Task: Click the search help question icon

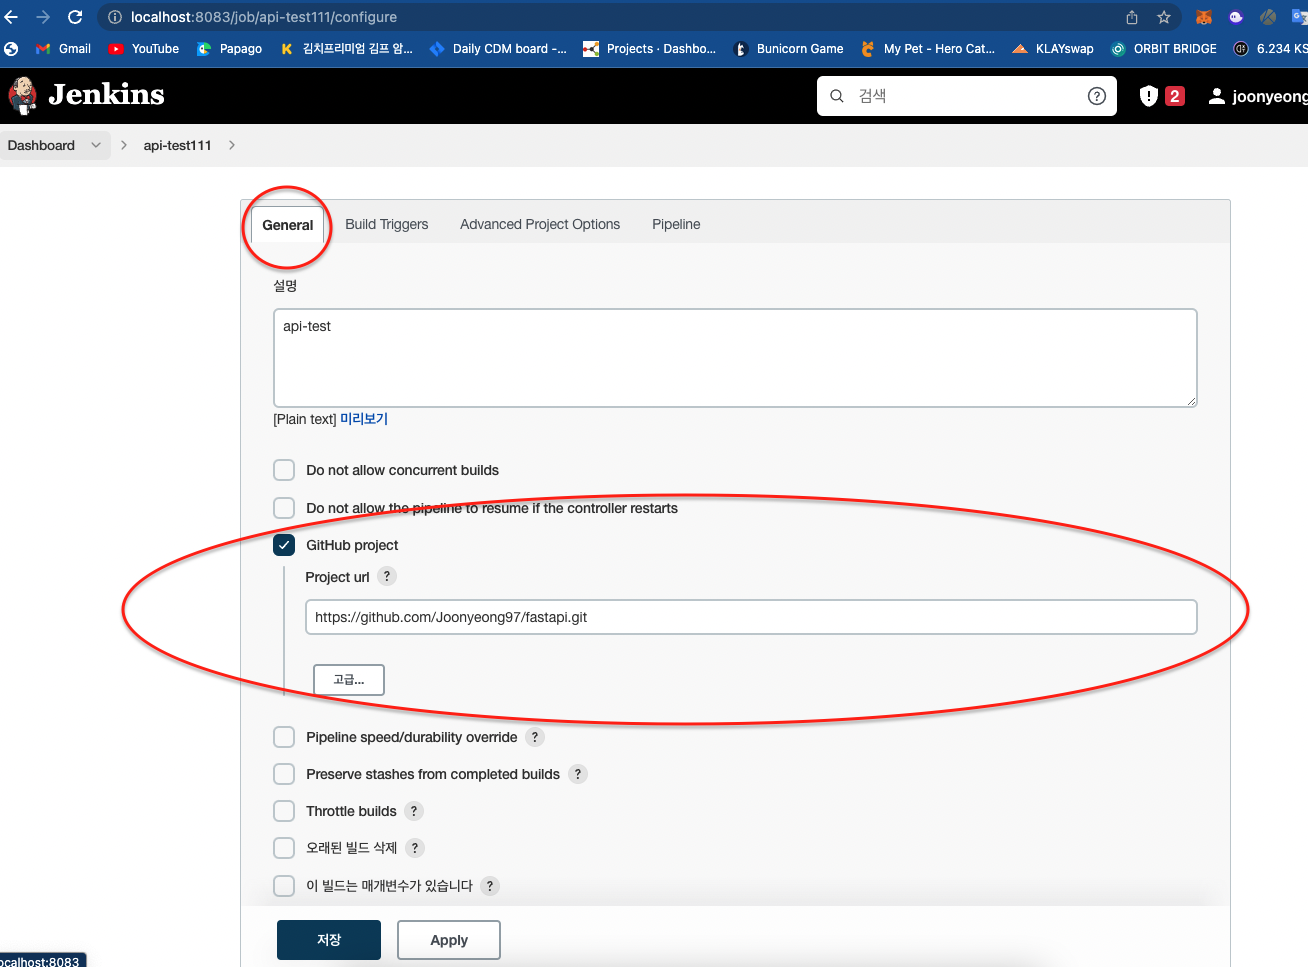Action: (x=1097, y=96)
